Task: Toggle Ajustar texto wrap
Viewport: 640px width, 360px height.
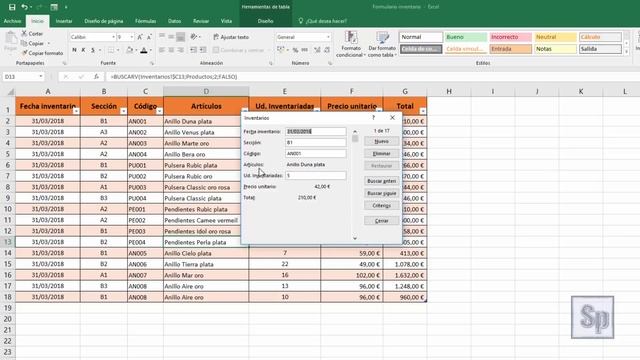Action: click(x=231, y=37)
